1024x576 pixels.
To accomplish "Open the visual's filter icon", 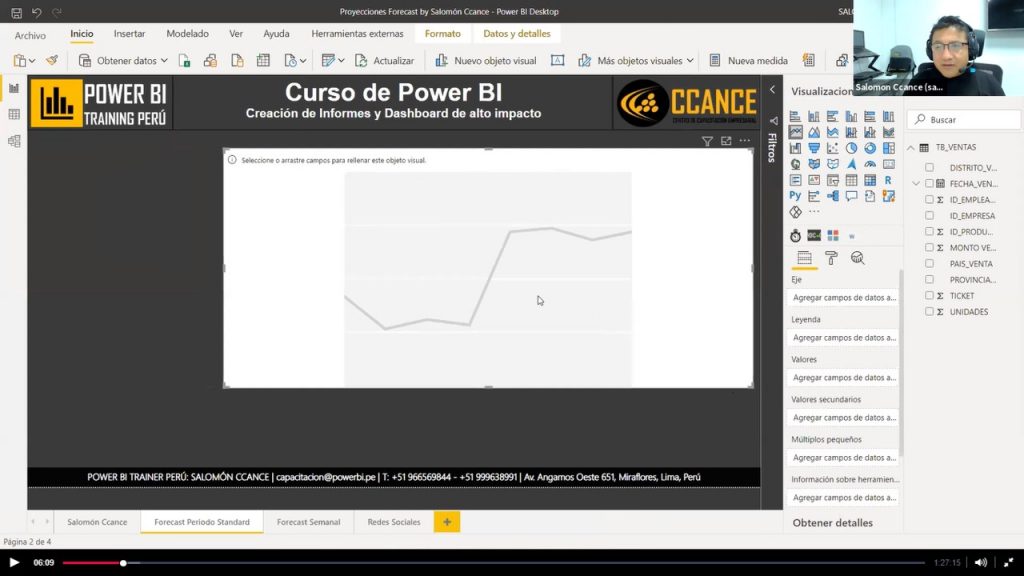I will click(707, 141).
